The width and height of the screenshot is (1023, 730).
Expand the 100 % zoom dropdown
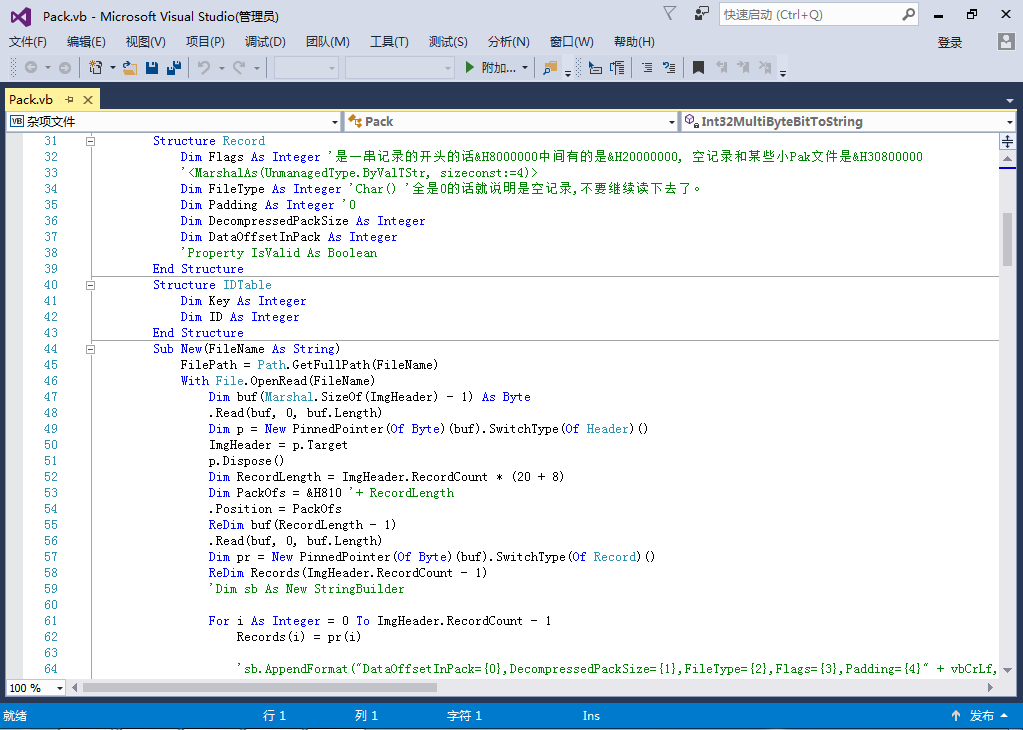(60, 688)
